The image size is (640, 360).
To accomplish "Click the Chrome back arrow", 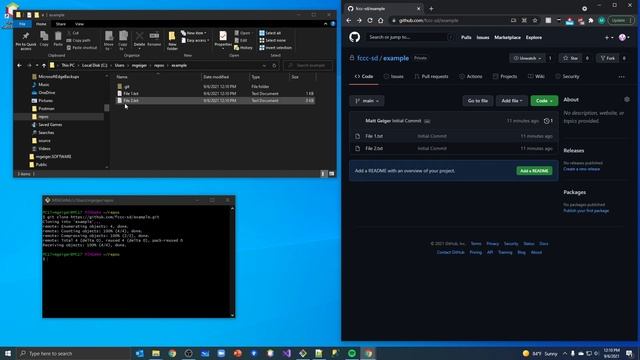I will tap(349, 20).
